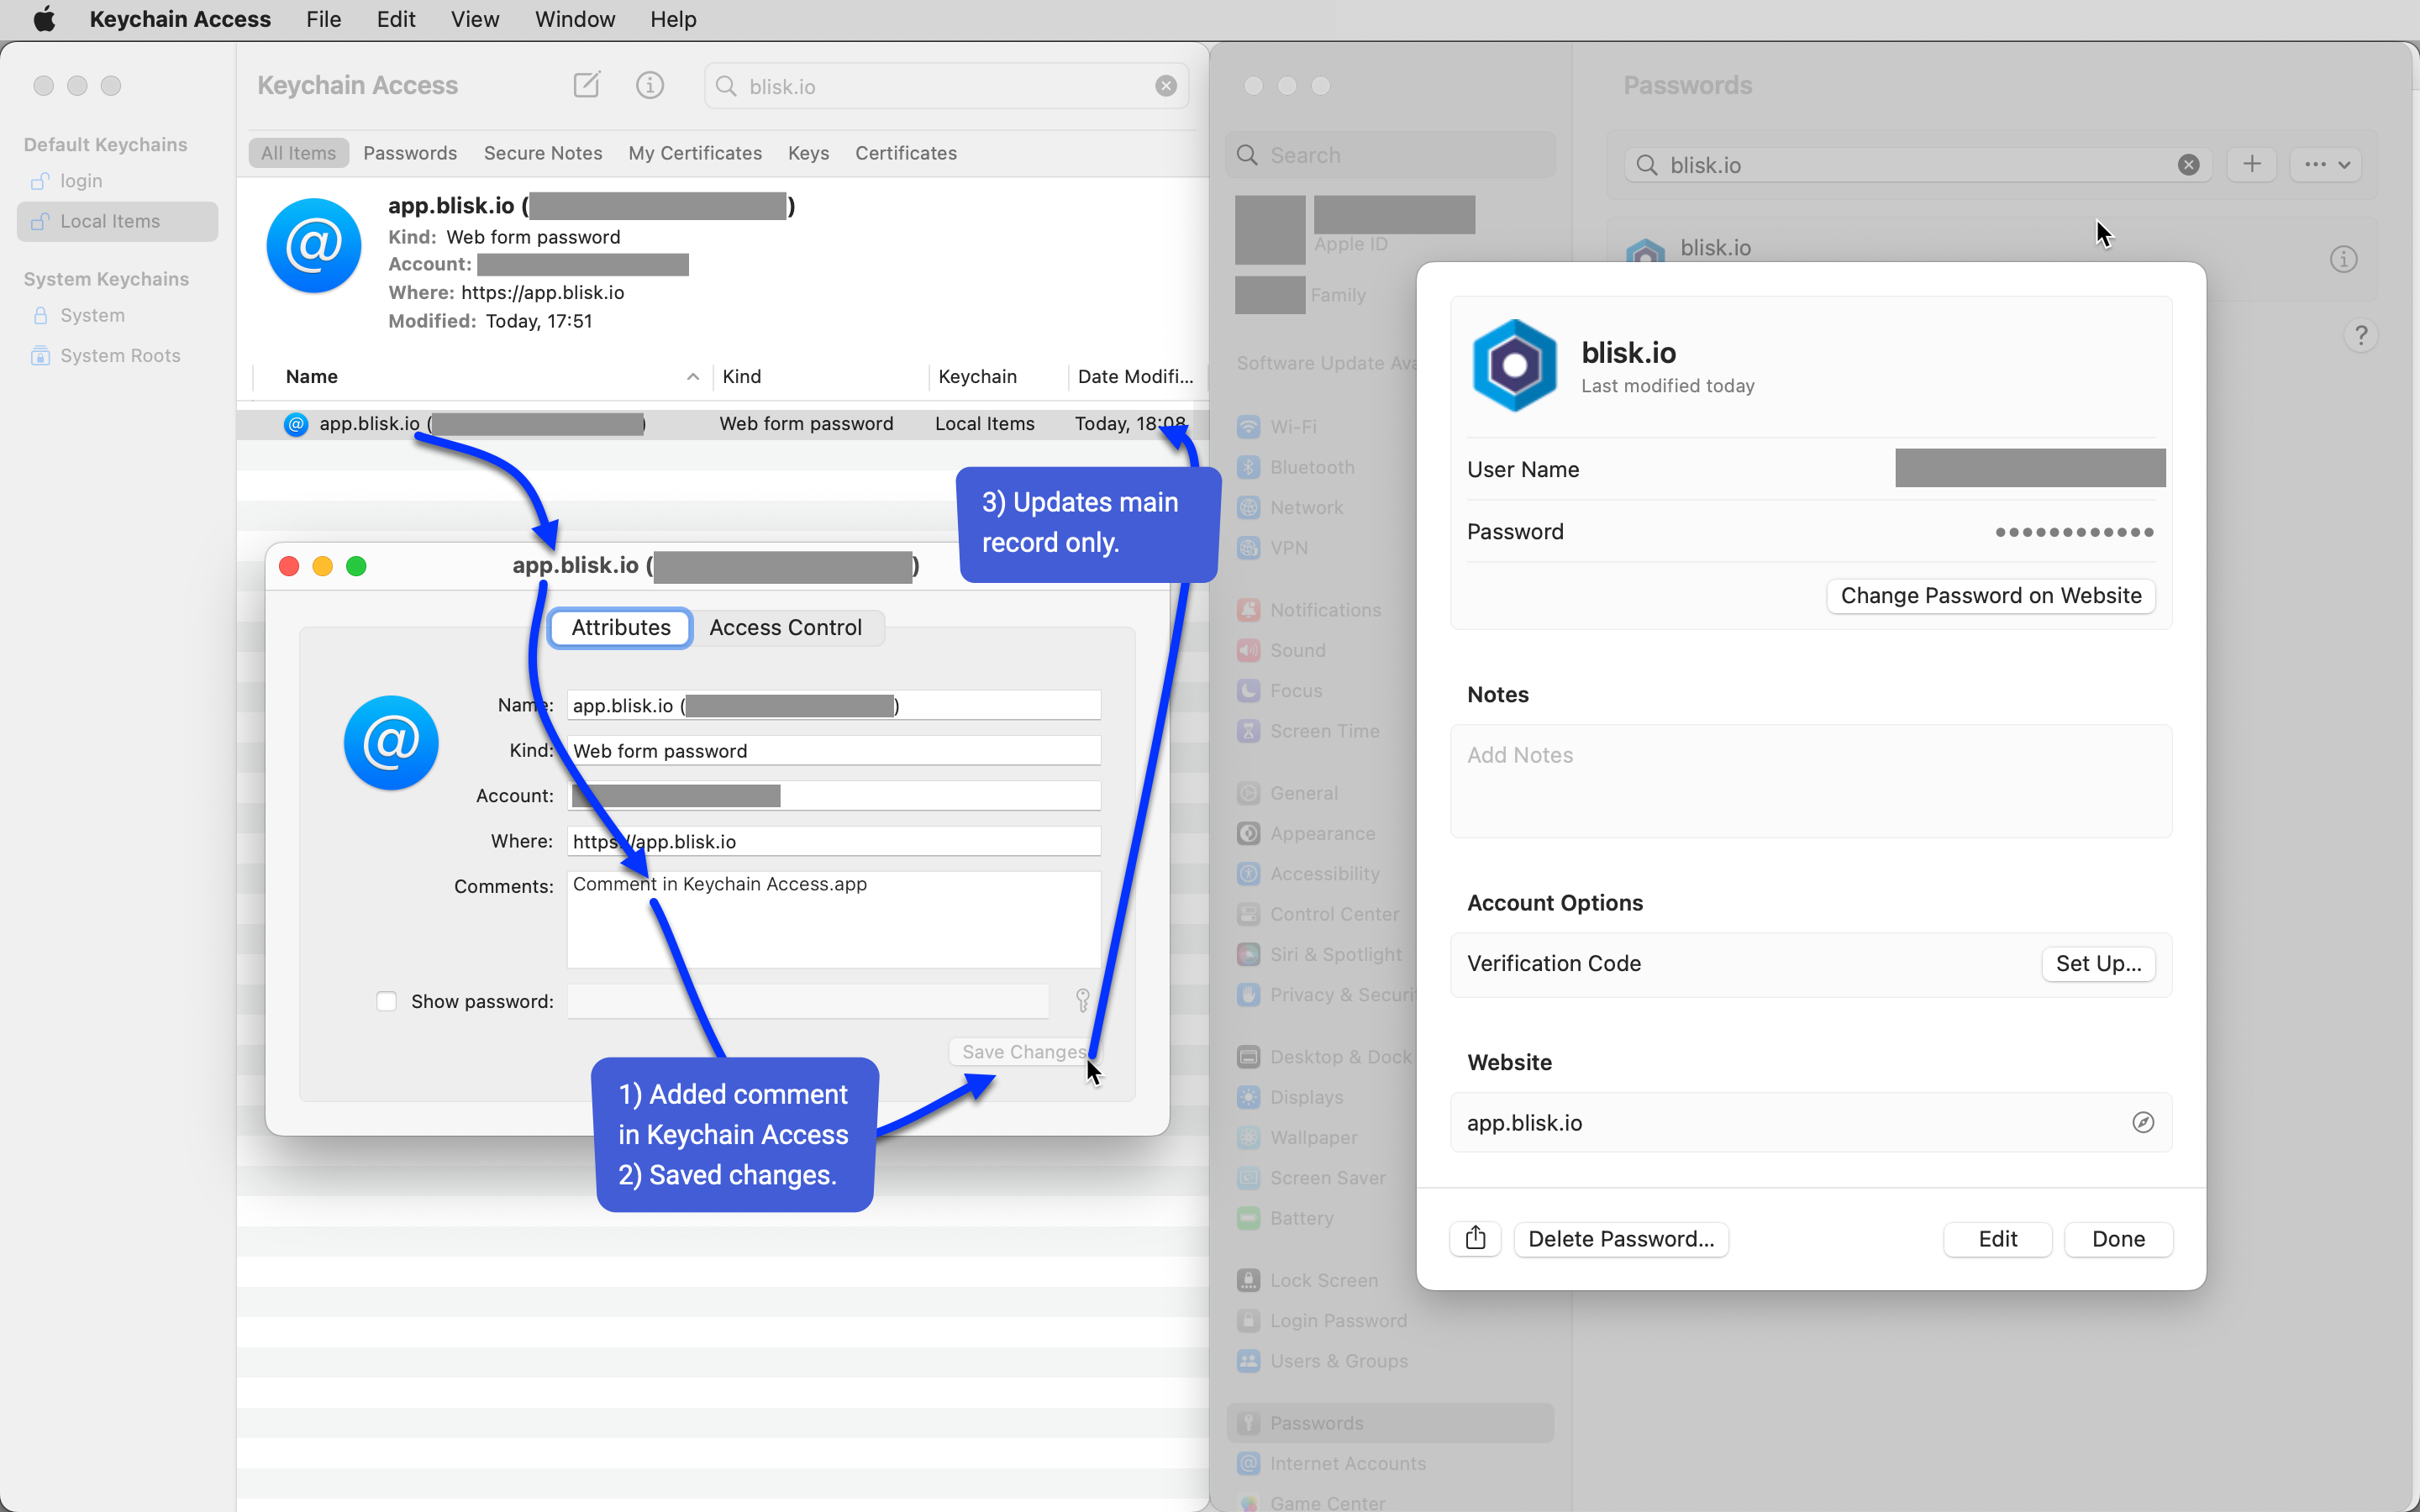Click the key icon beside Show password
2420x1512 pixels.
(x=1082, y=1000)
